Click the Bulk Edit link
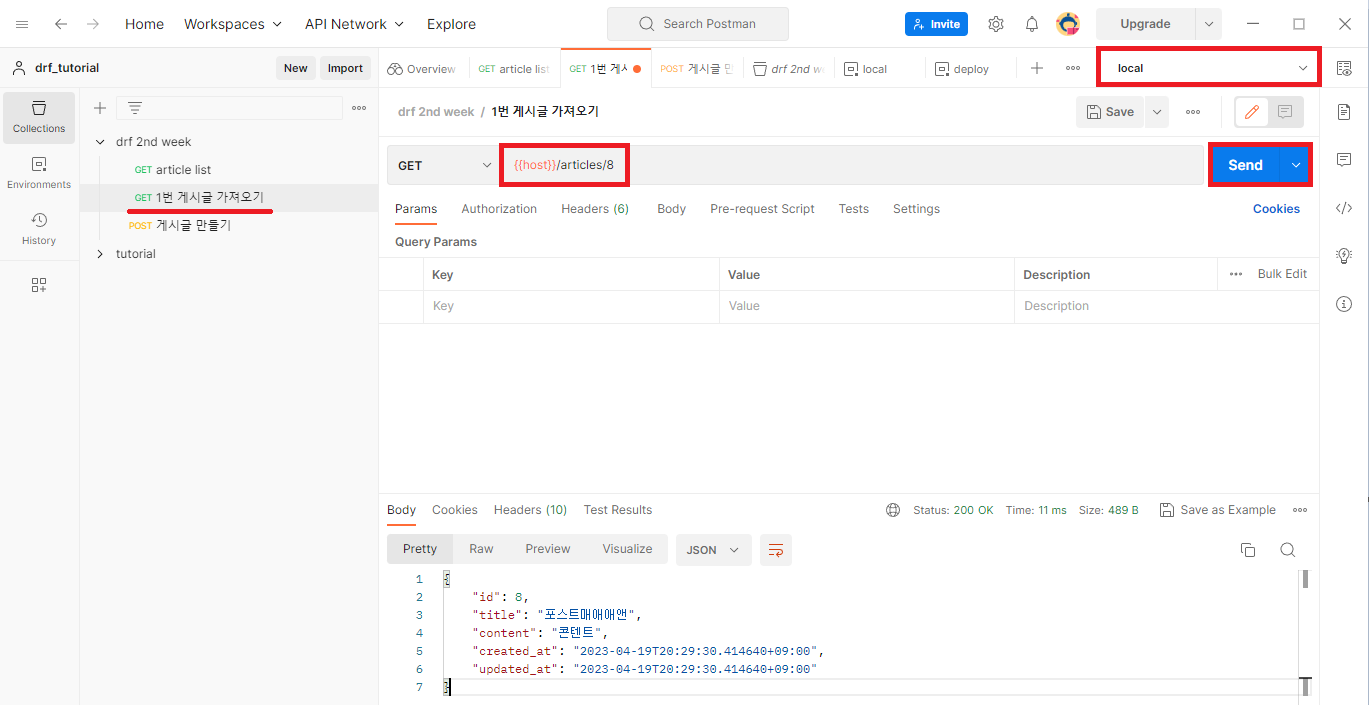This screenshot has height=705, width=1369. point(1282,274)
